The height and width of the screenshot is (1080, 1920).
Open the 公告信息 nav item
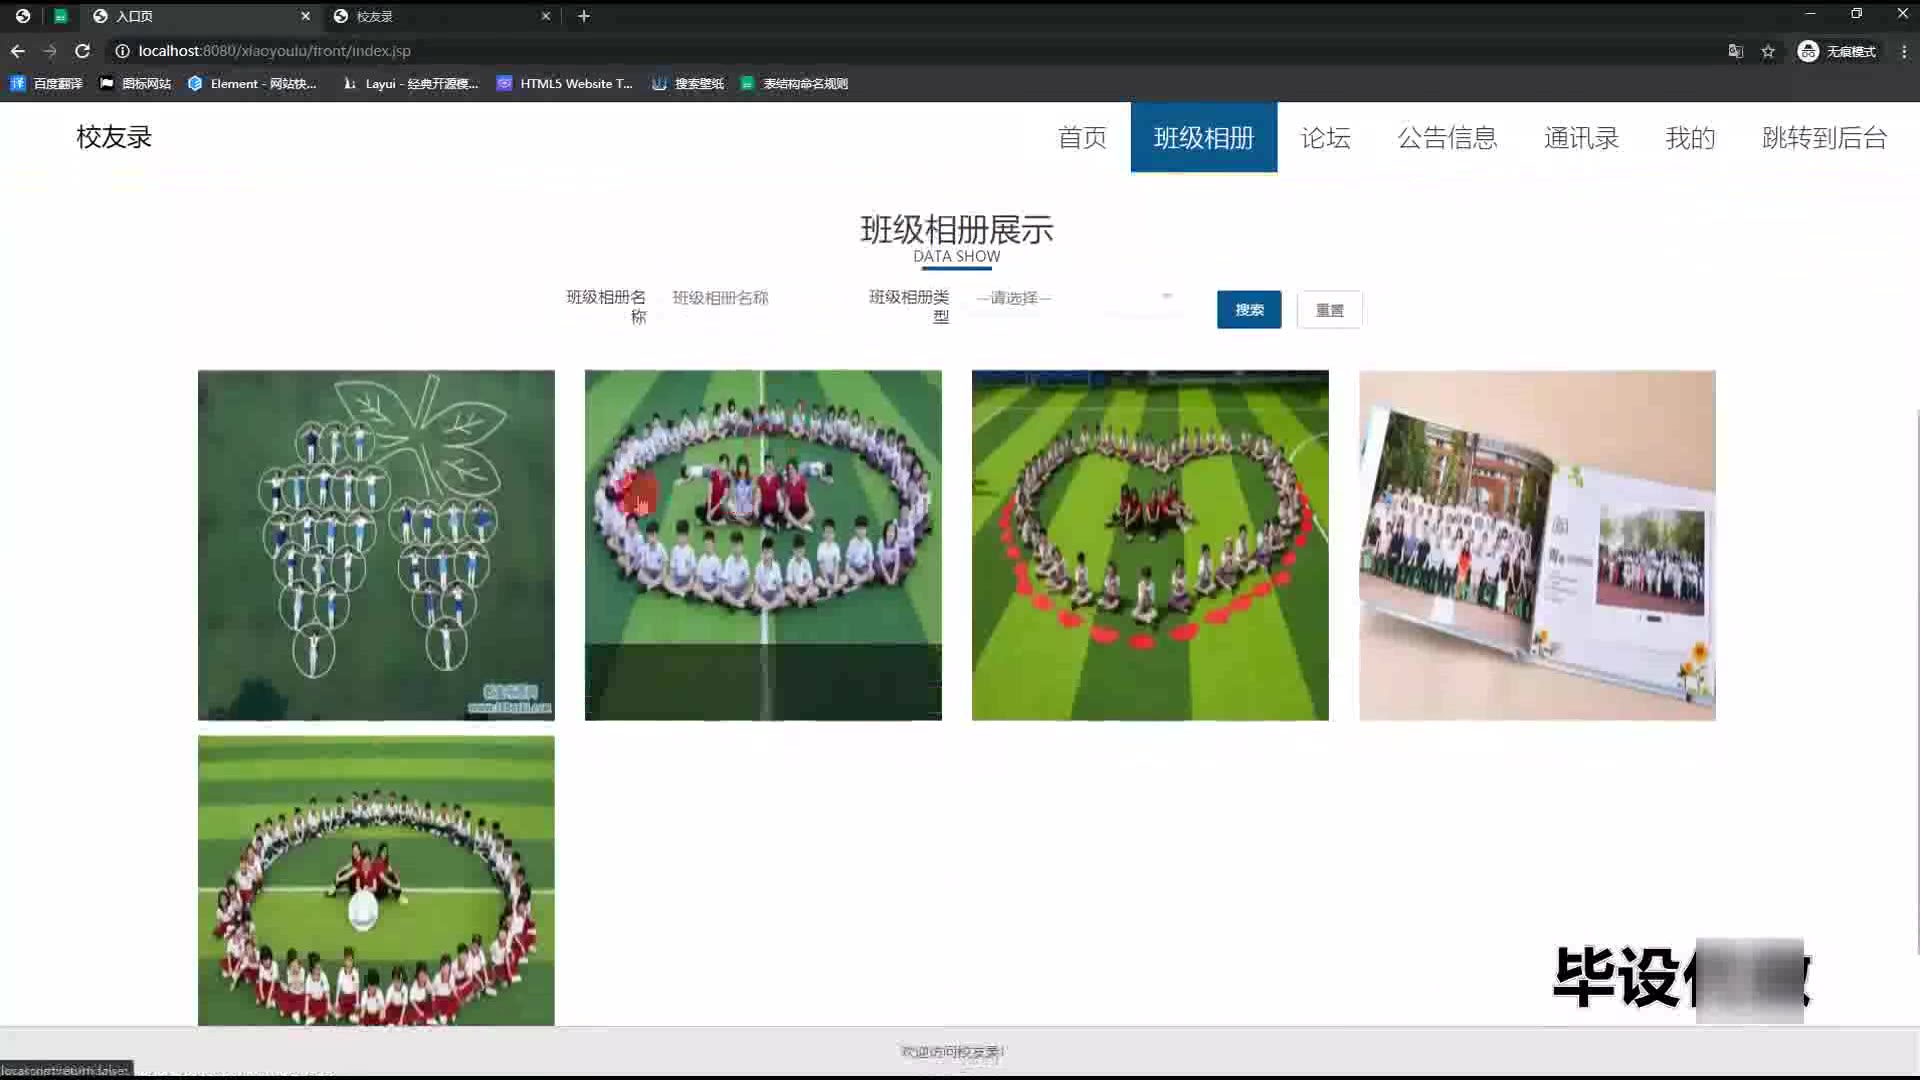click(1447, 138)
